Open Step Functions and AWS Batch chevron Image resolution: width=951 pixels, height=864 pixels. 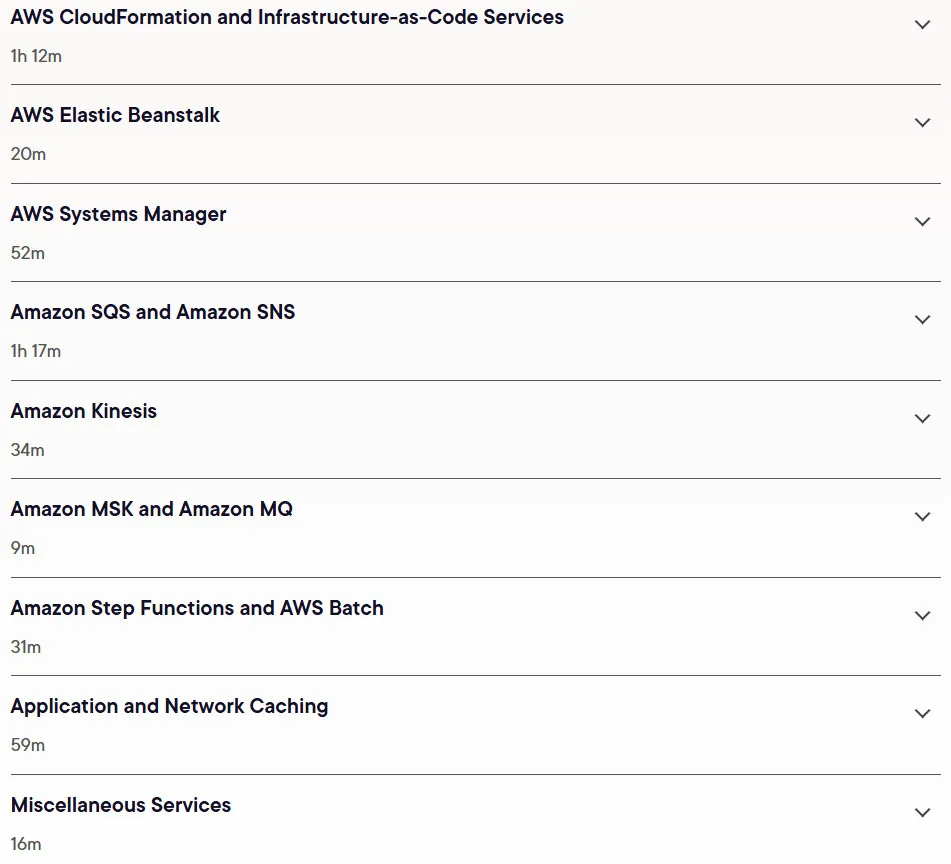(922, 615)
